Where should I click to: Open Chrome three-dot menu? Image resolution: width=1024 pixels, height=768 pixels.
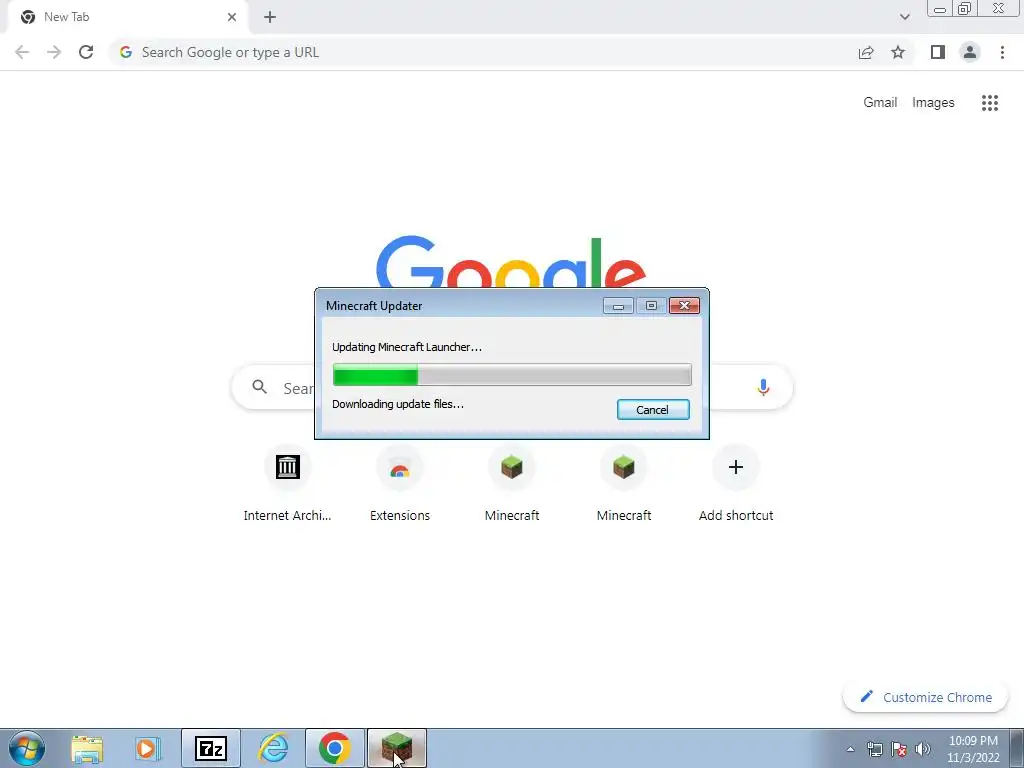pyautogui.click(x=1002, y=52)
